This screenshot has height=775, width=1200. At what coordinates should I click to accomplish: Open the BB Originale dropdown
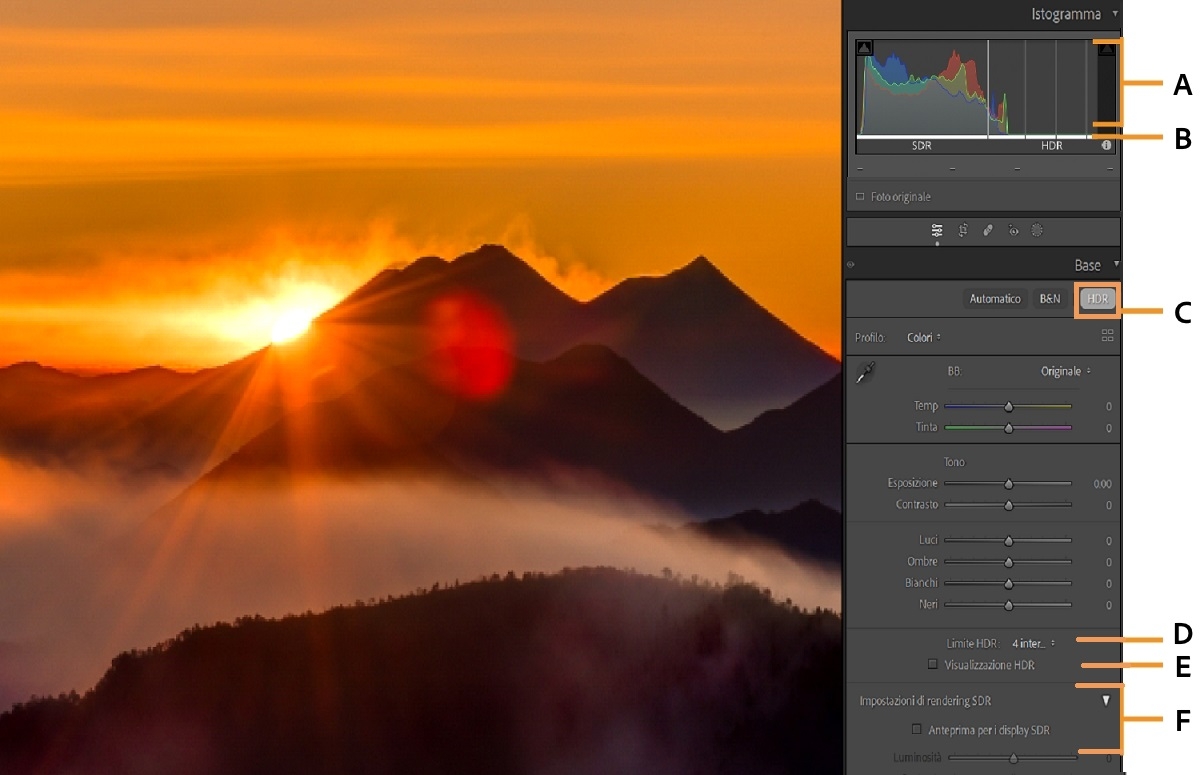click(1066, 371)
